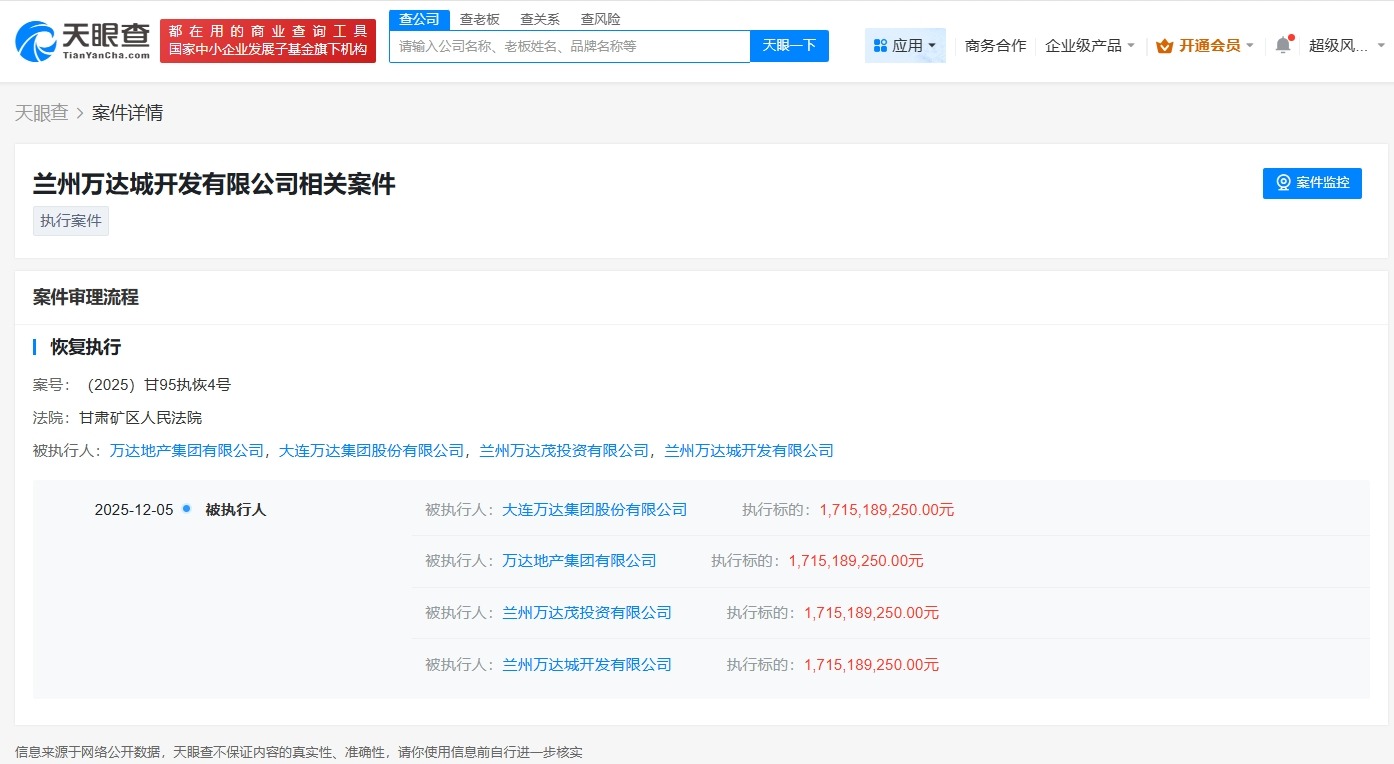Select the 查关系 tab option
The image size is (1394, 764).
click(540, 18)
